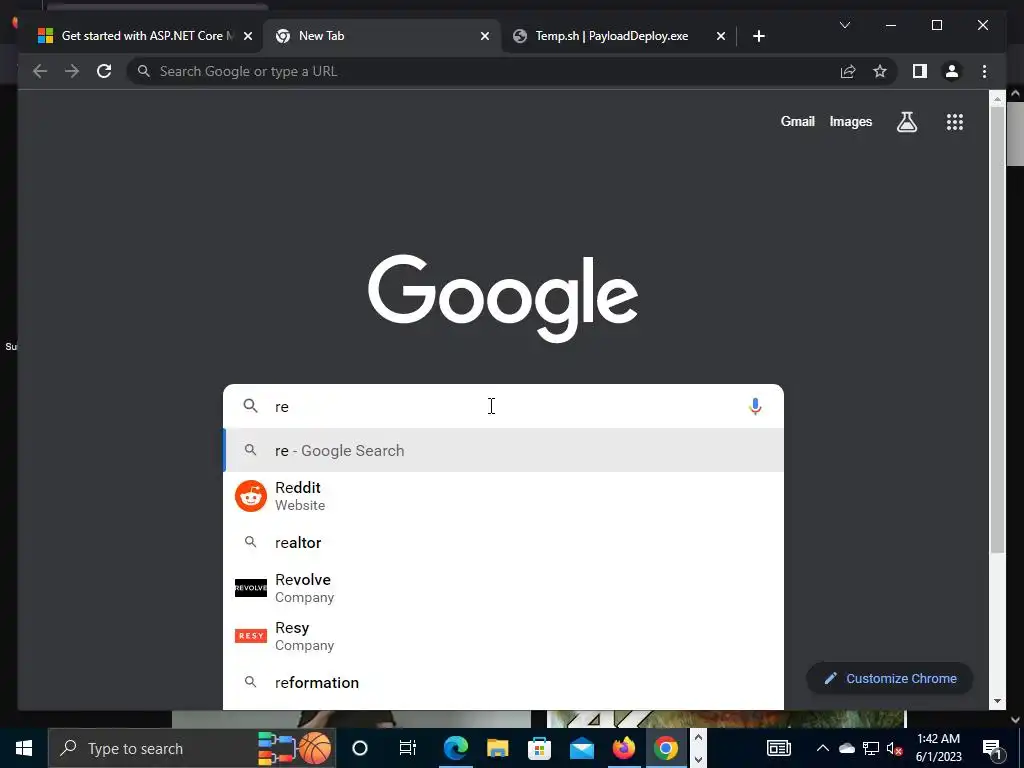Select the 're - Google Search' suggestion
The image size is (1024, 768).
503,450
